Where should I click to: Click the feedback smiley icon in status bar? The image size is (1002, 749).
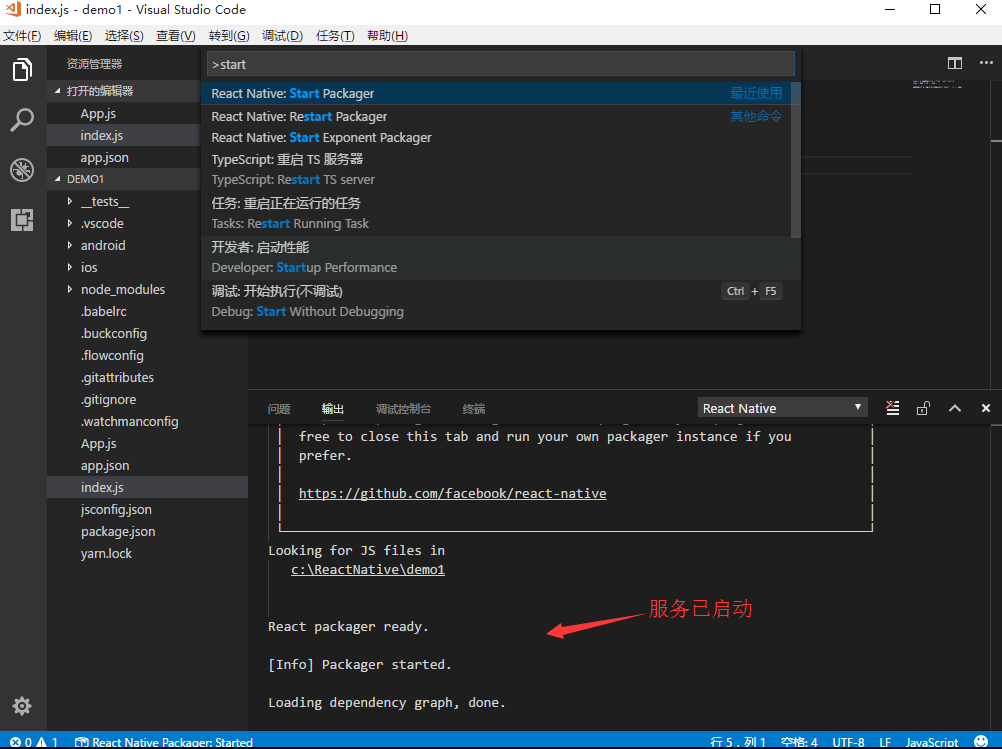(980, 742)
